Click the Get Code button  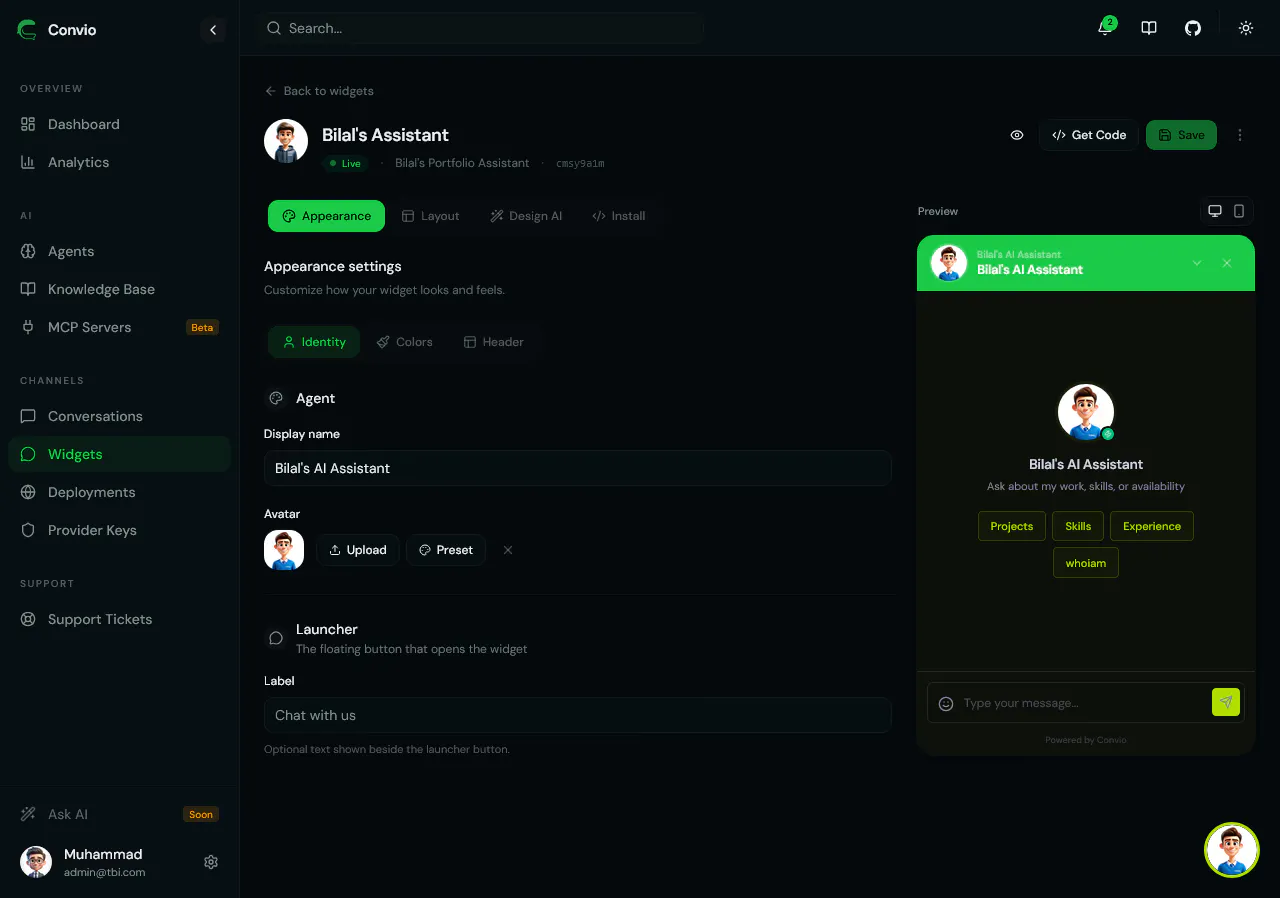(x=1089, y=135)
